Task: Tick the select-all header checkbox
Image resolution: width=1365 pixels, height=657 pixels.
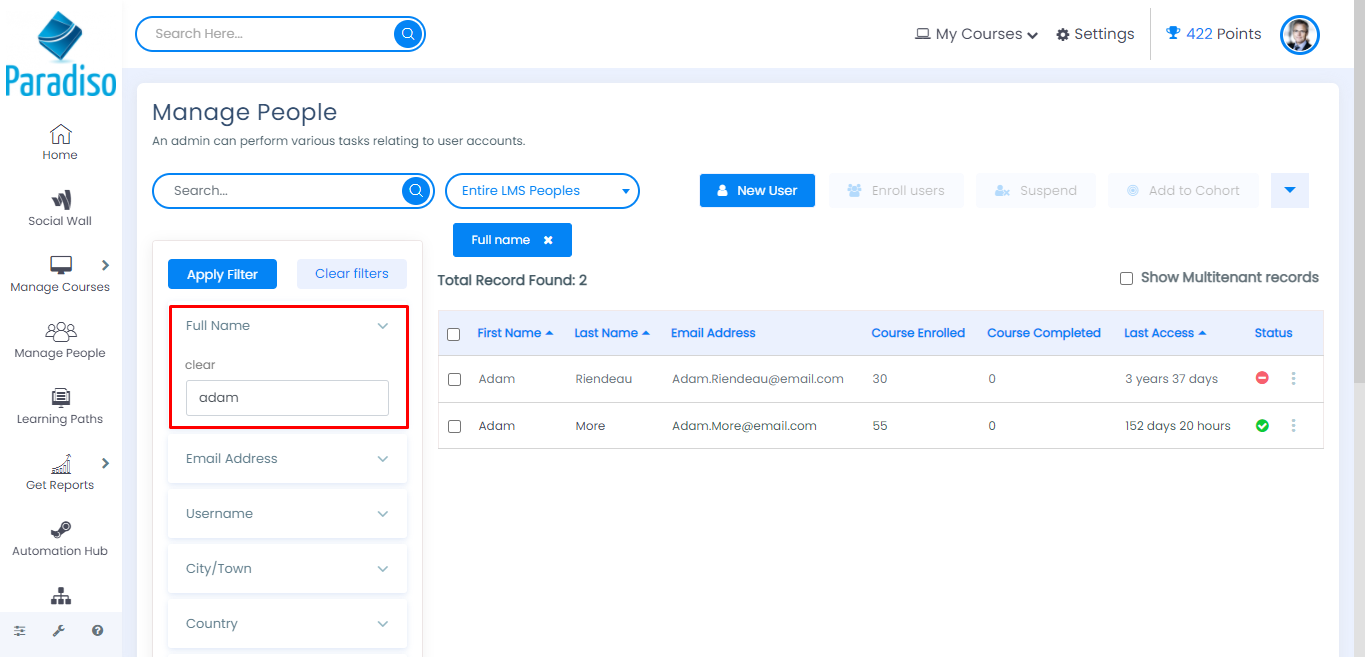Action: 454,334
